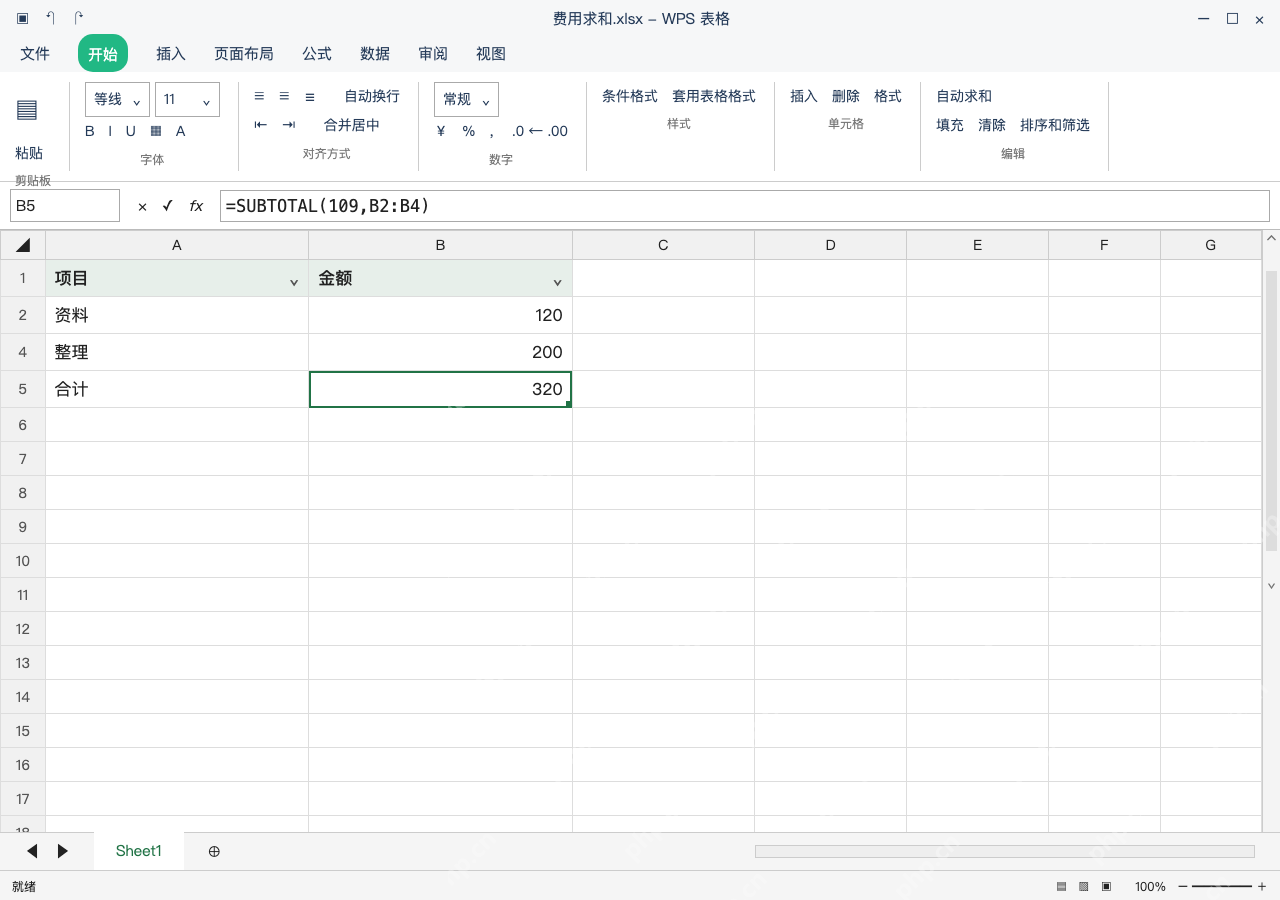Cancel formula entry with the × icon
The height and width of the screenshot is (900, 1280).
142,206
